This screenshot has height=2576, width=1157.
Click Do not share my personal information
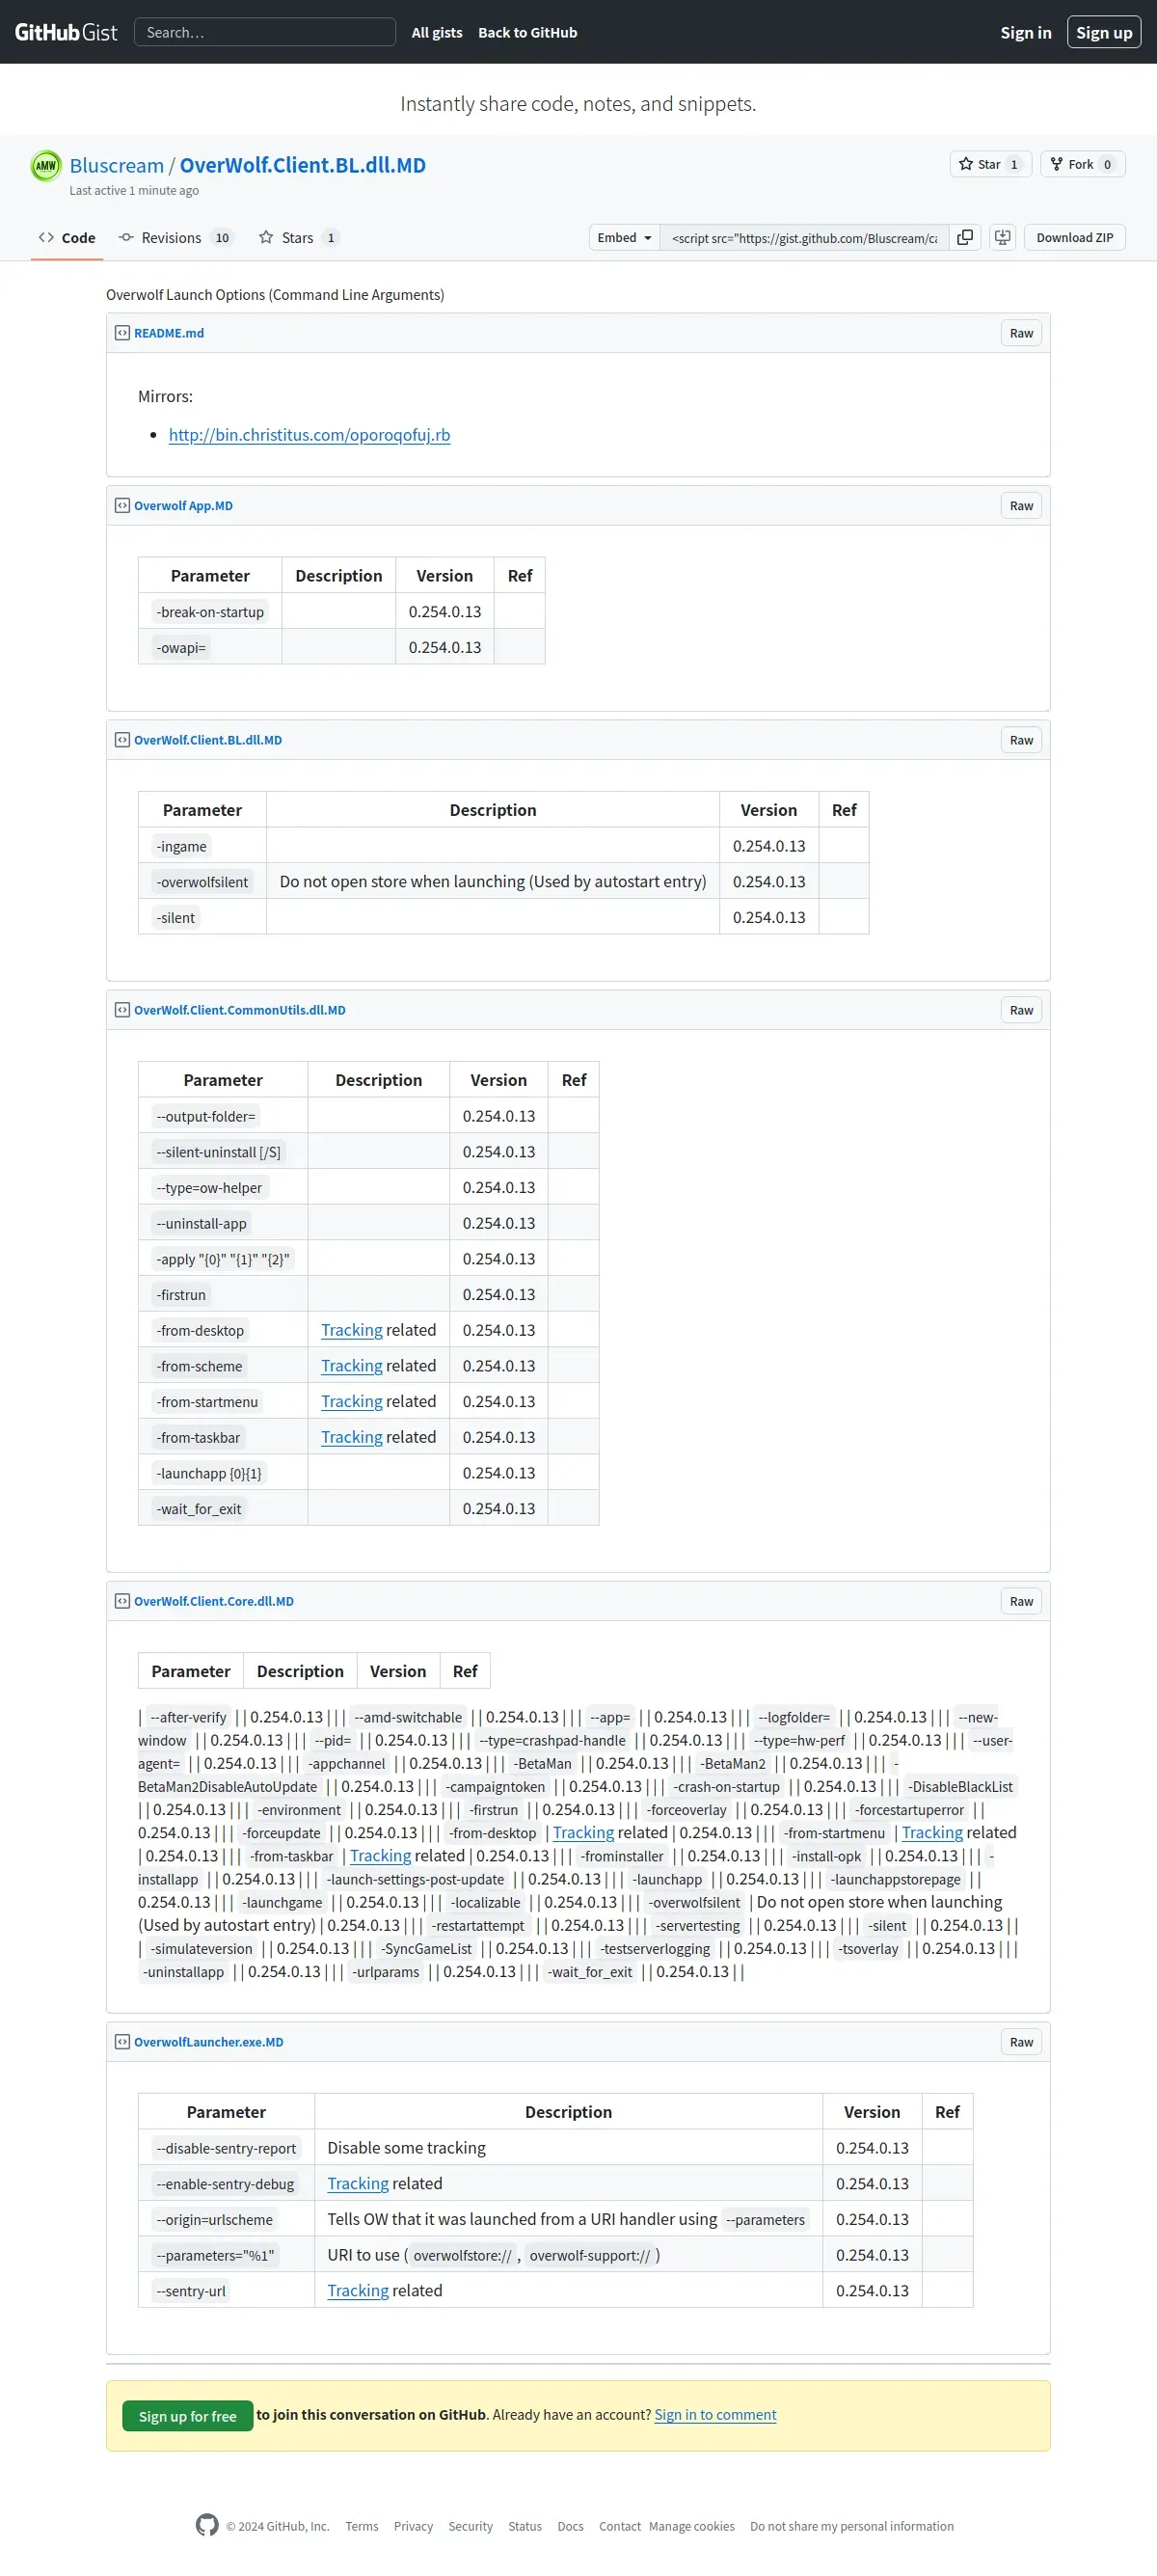(x=852, y=2527)
